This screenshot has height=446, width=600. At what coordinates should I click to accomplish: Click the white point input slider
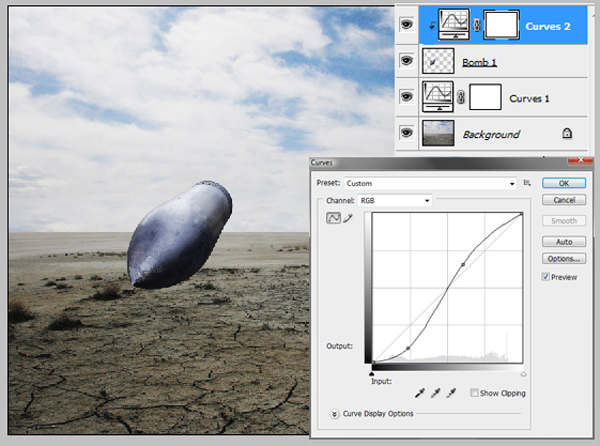[x=523, y=374]
